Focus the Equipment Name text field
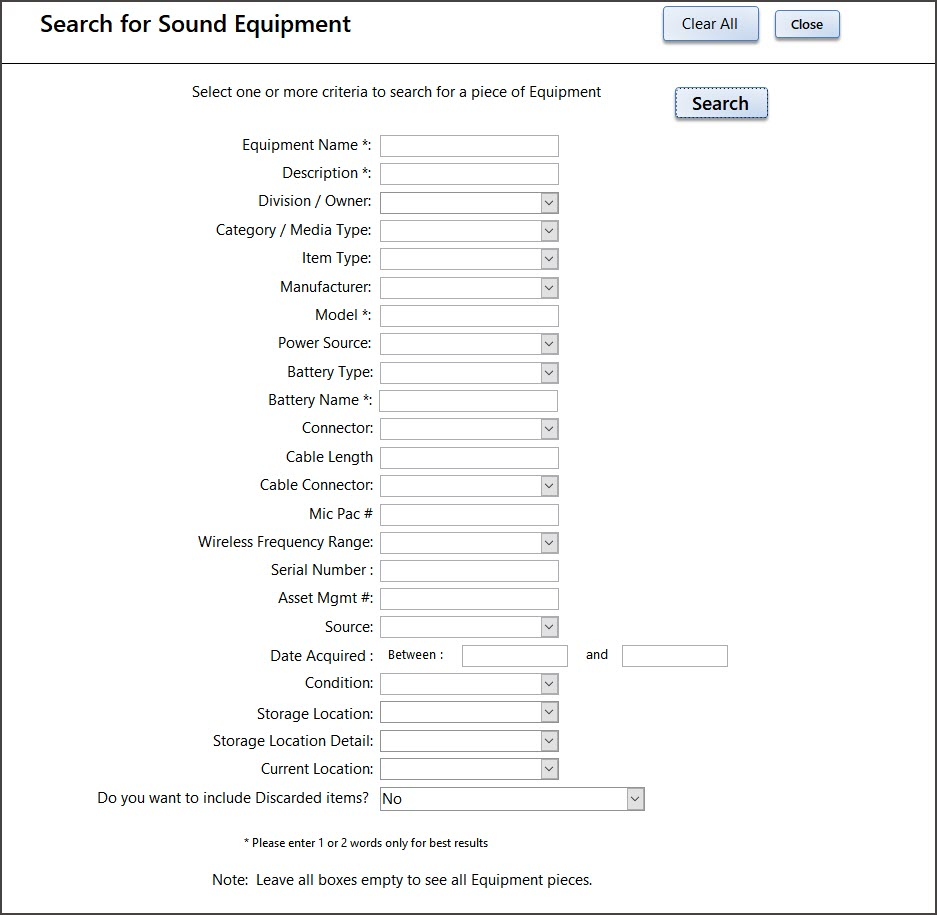The width and height of the screenshot is (937, 915). tap(469, 146)
